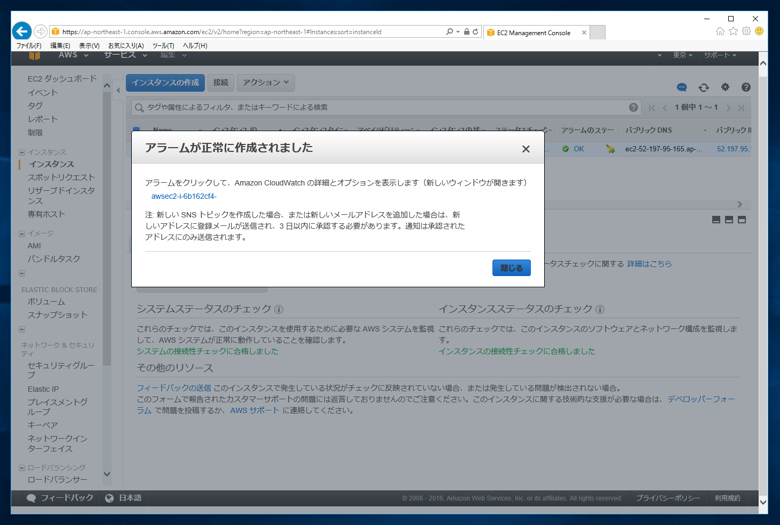Click the speech bubble feedback icon in toolbar
The height and width of the screenshot is (525, 780).
coord(682,88)
